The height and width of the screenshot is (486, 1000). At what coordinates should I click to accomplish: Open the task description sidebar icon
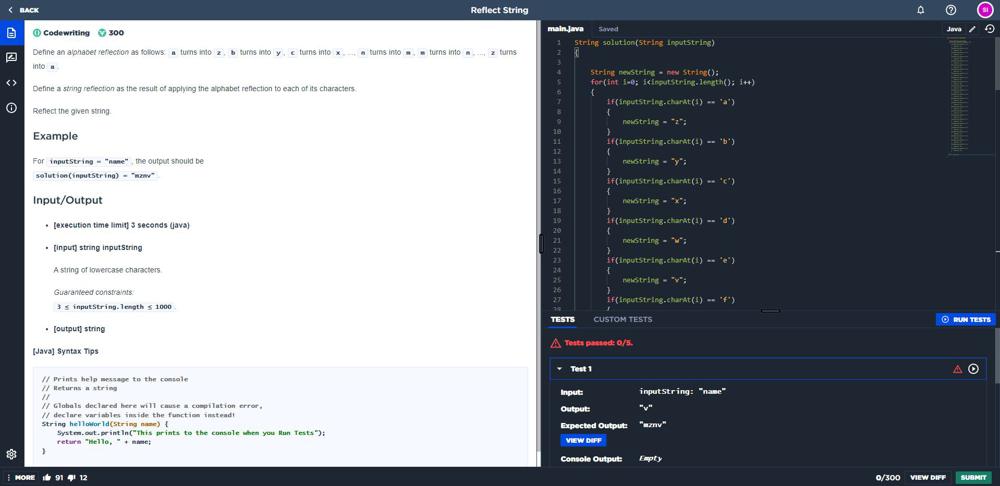tap(11, 33)
